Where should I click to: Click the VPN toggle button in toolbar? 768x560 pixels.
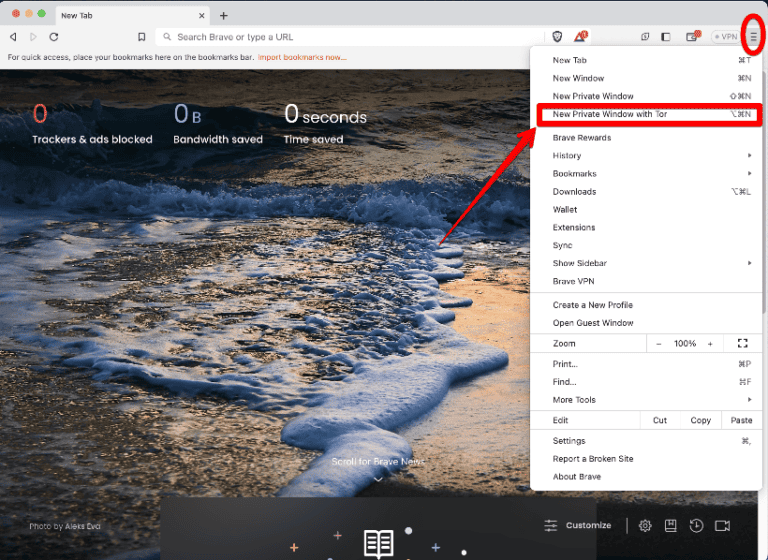pyautogui.click(x=725, y=37)
